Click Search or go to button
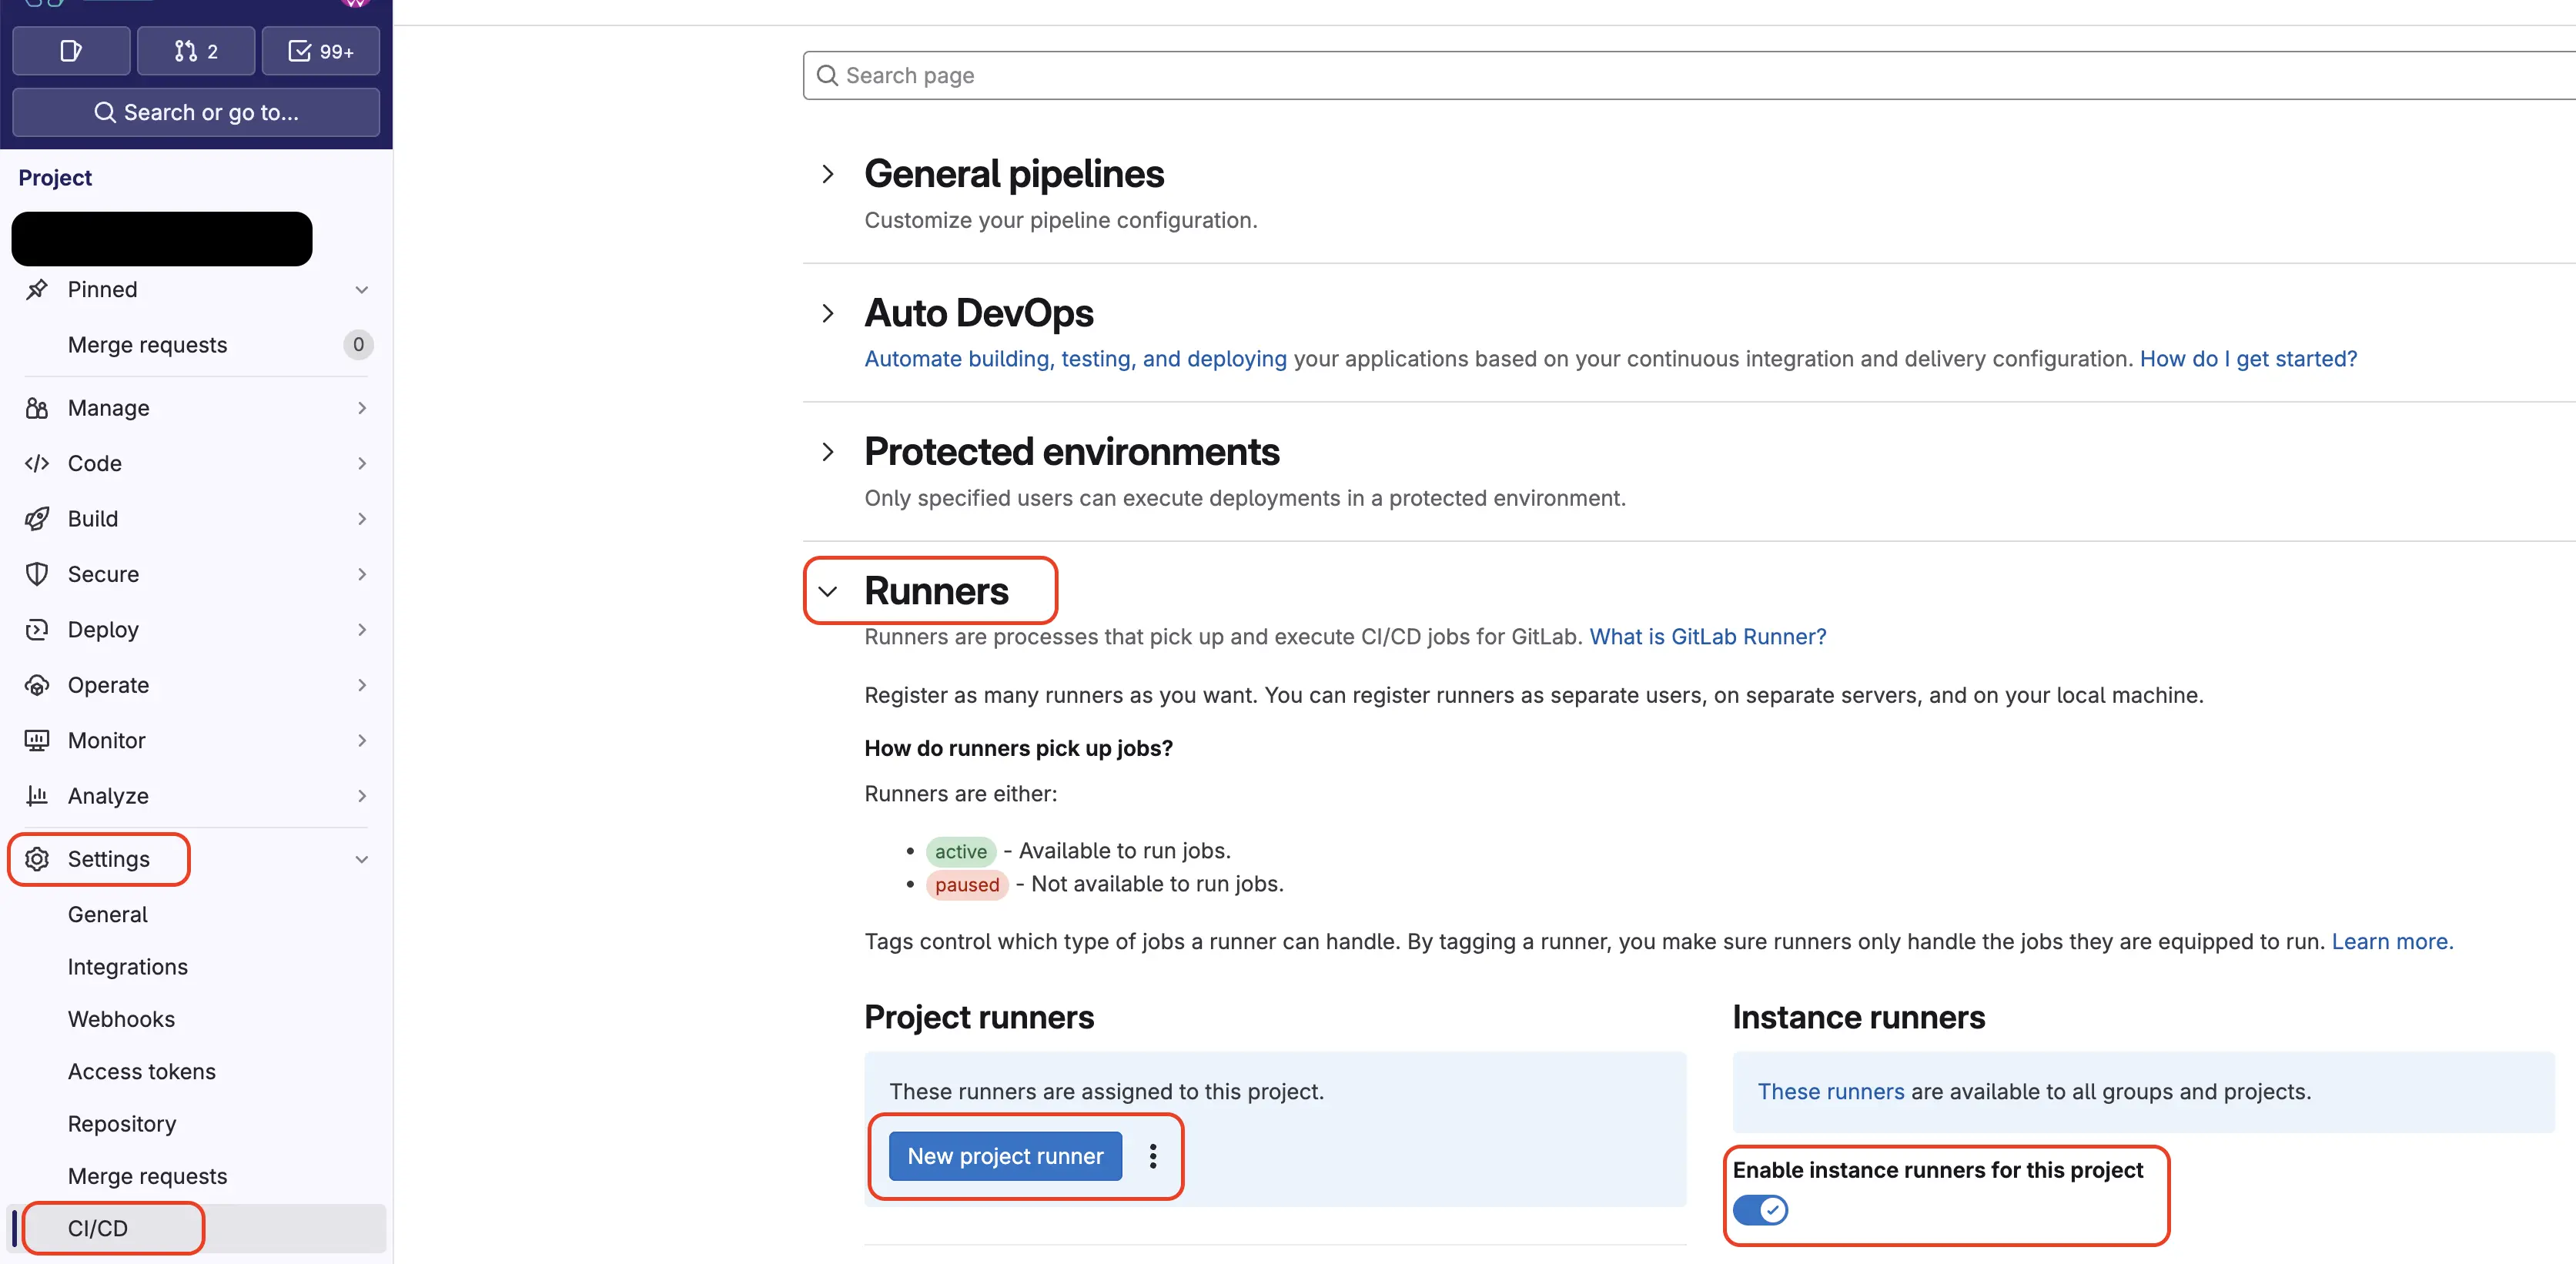This screenshot has height=1264, width=2576. pos(196,112)
